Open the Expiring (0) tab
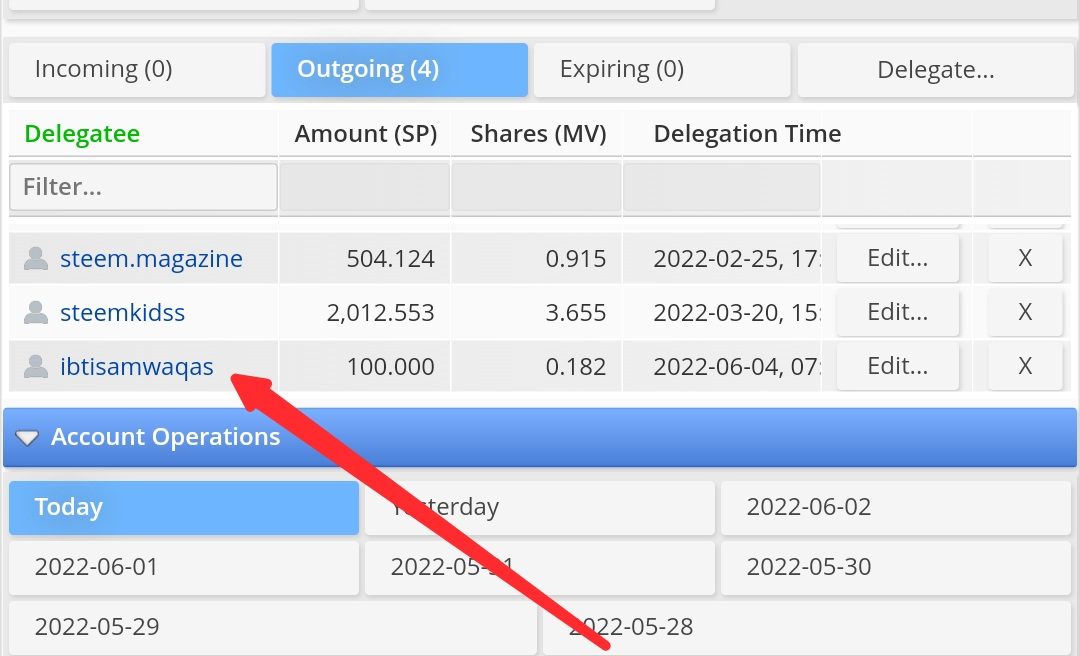This screenshot has width=1080, height=656. [x=662, y=70]
